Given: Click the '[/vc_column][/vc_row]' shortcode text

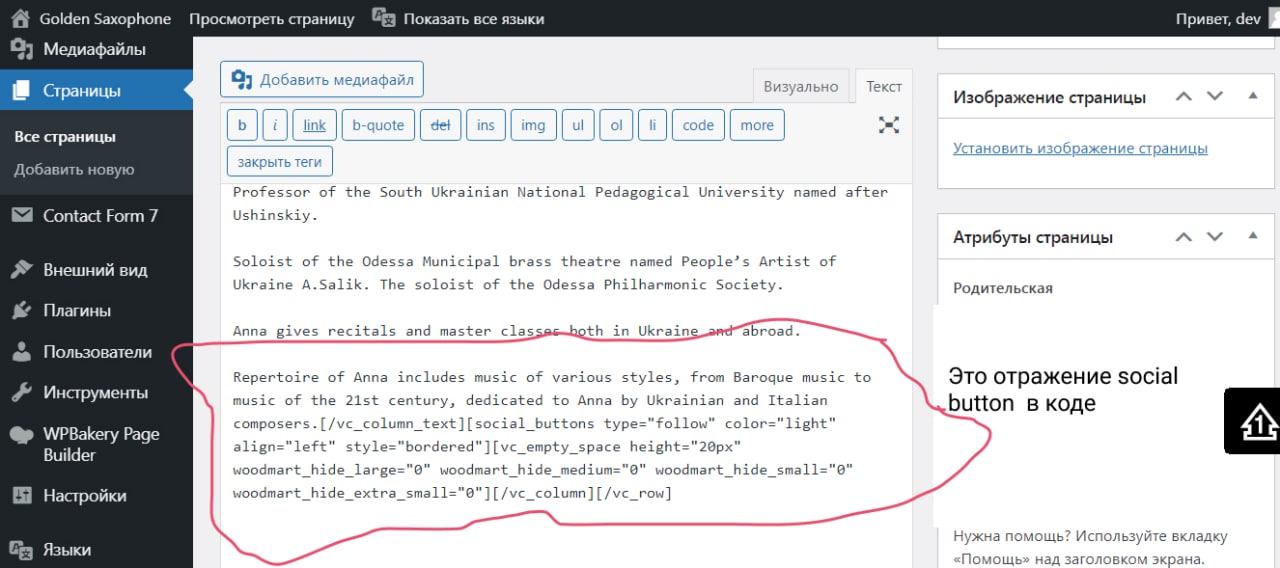Looking at the screenshot, I should pos(582,493).
